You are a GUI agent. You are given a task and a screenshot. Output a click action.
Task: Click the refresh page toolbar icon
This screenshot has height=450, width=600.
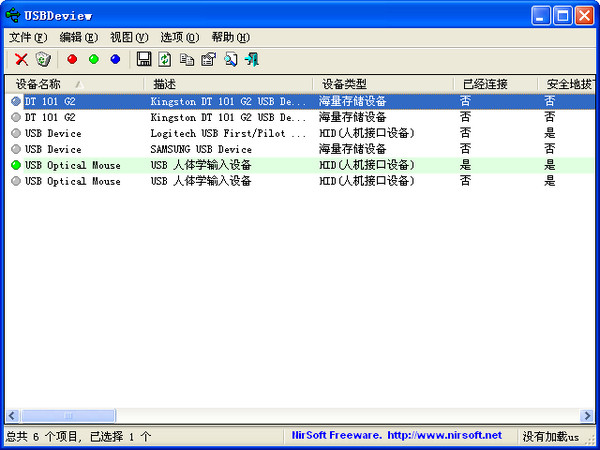tap(165, 59)
